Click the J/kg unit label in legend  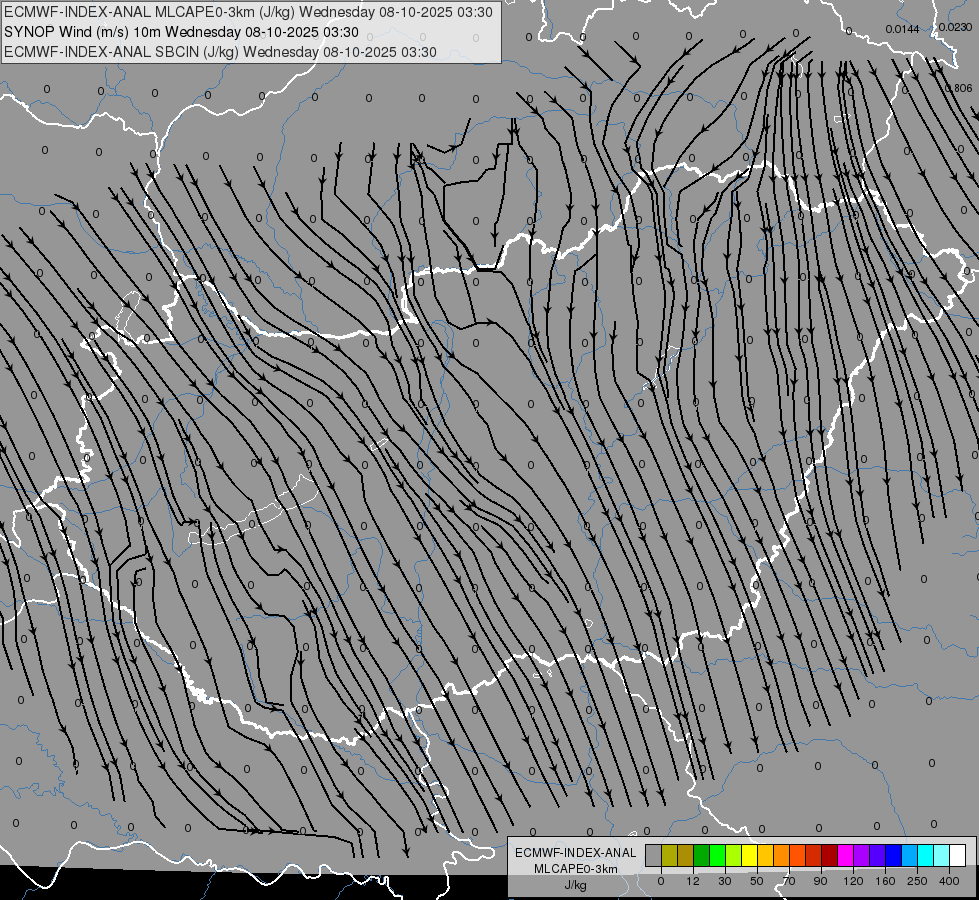coord(576,886)
